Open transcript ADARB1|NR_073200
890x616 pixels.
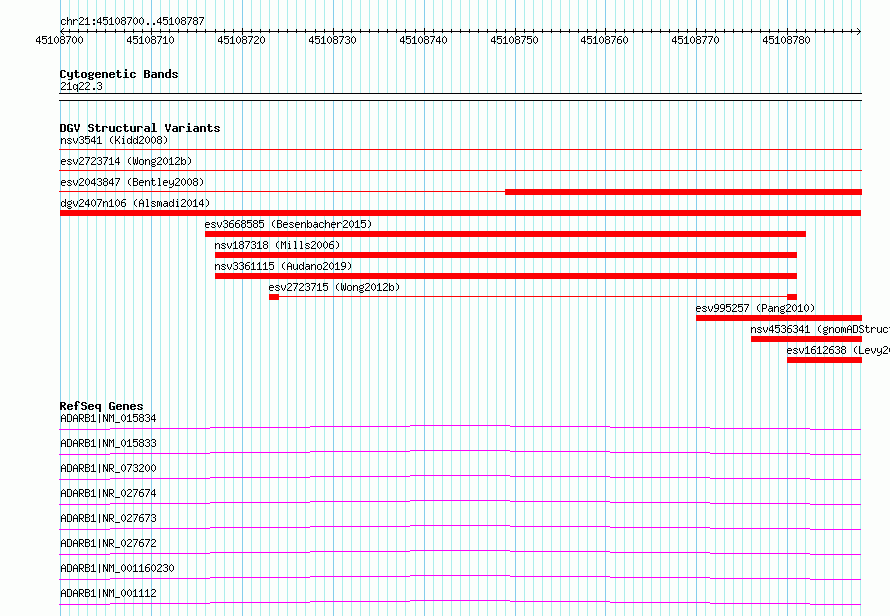(x=108, y=468)
